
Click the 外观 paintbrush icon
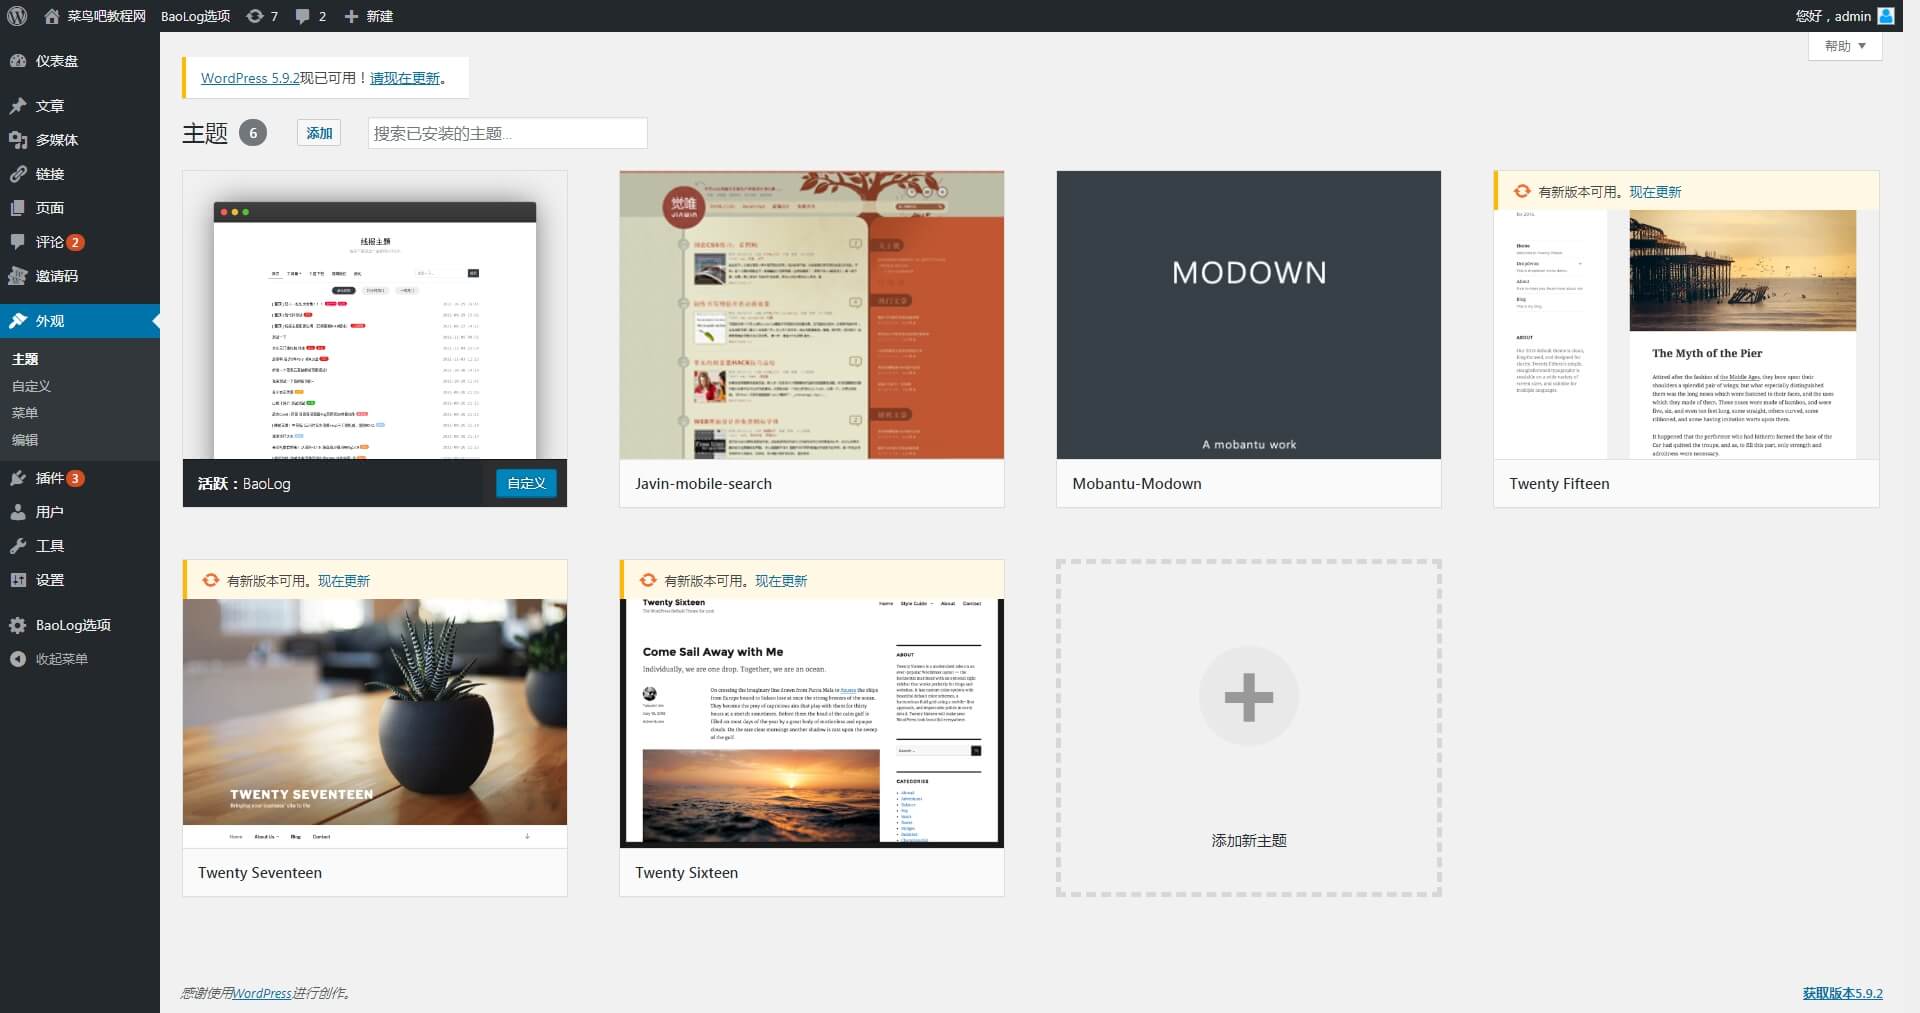(x=18, y=321)
